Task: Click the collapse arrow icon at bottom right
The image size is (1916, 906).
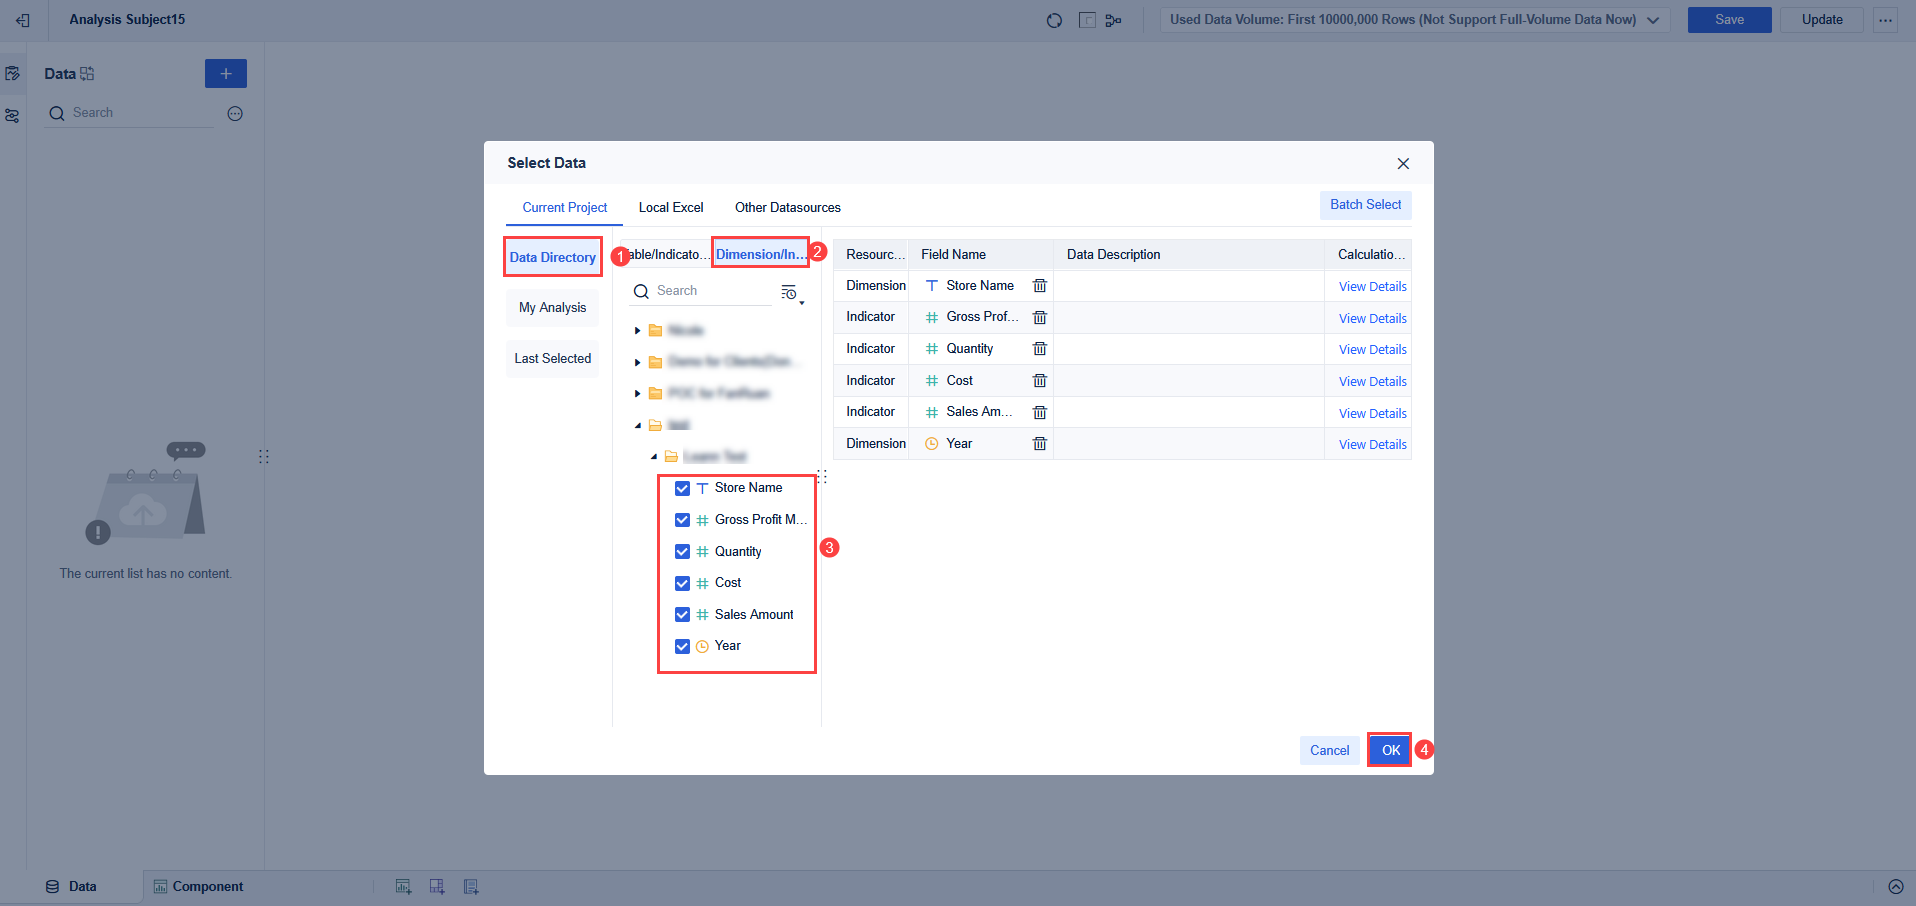Action: (x=1896, y=886)
